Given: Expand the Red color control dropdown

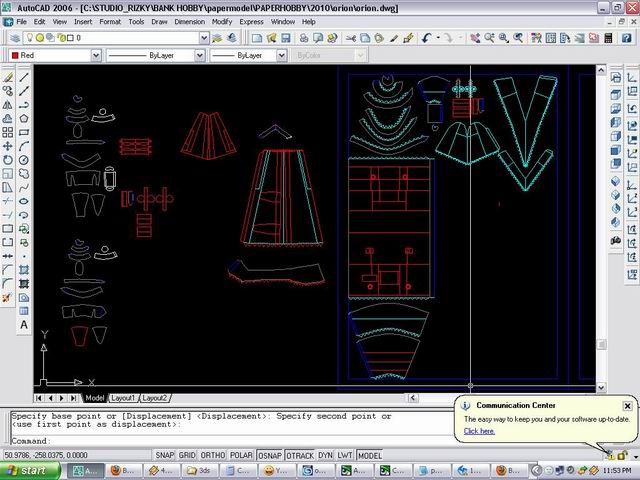Looking at the screenshot, I should click(96, 55).
